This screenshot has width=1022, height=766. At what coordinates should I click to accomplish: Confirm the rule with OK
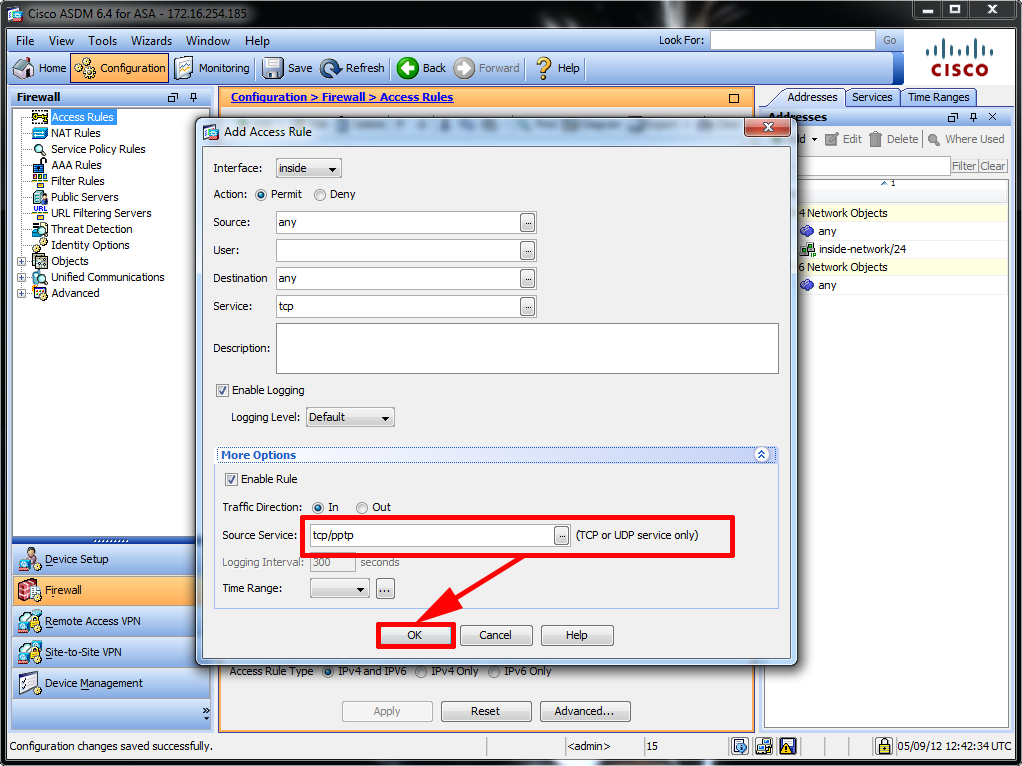(415, 635)
